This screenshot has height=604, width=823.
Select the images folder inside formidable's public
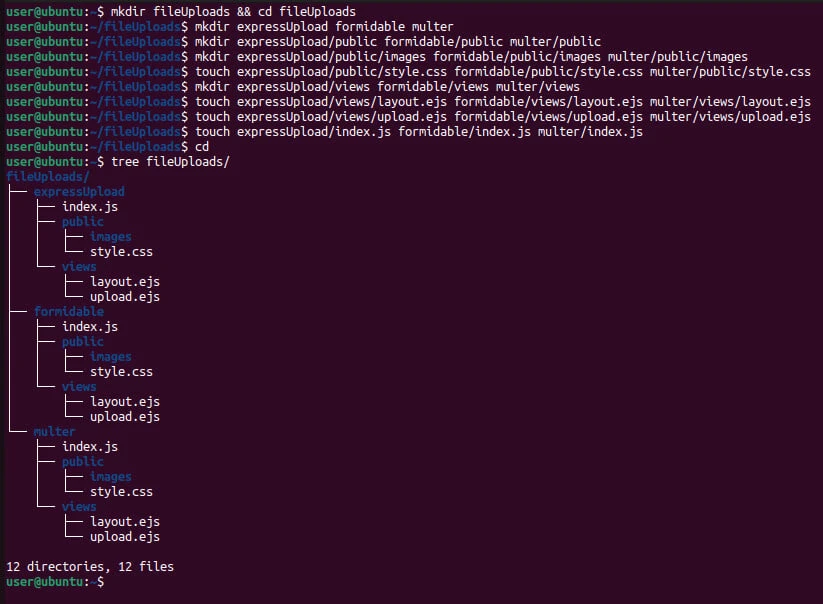coord(110,356)
